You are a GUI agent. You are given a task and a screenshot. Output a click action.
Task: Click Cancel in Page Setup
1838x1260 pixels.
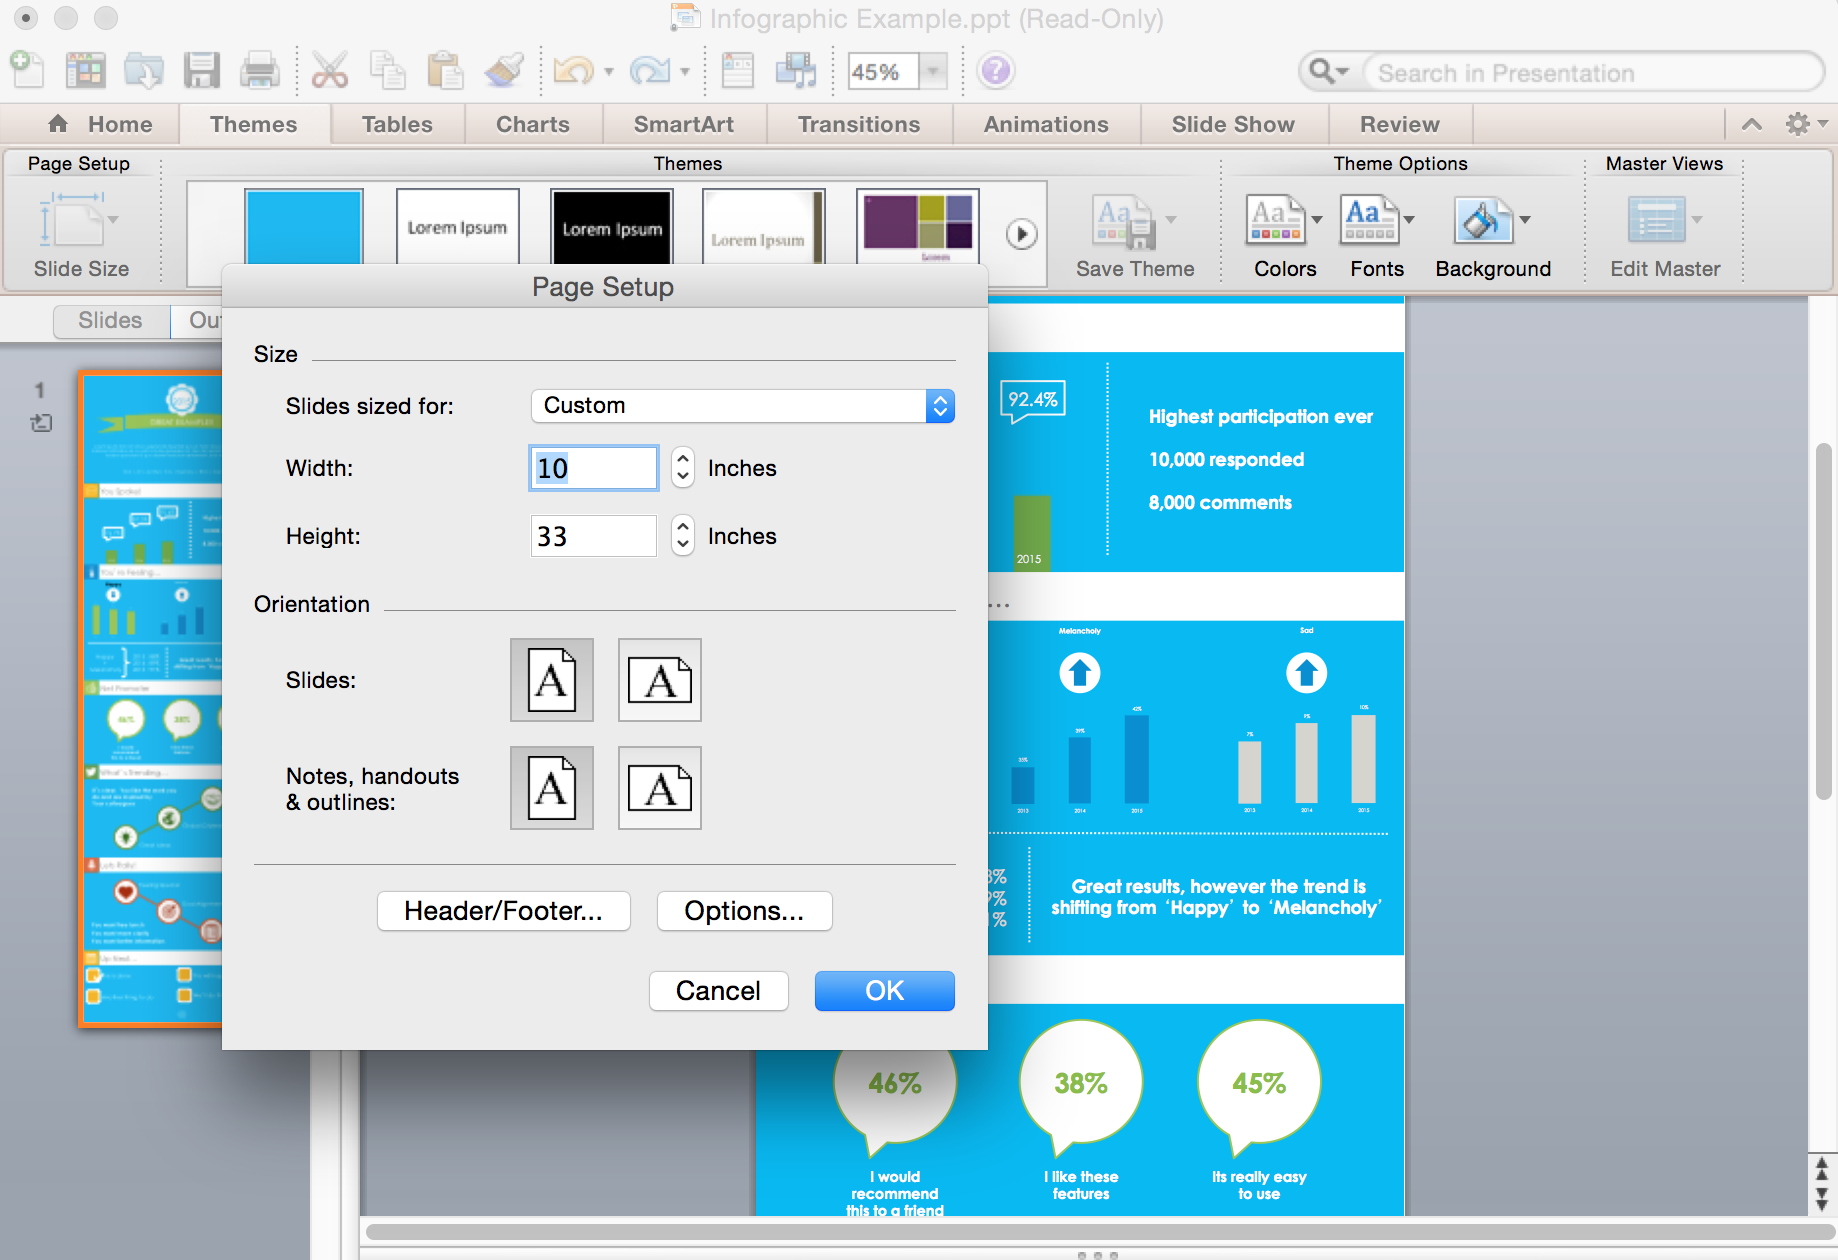pyautogui.click(x=718, y=990)
